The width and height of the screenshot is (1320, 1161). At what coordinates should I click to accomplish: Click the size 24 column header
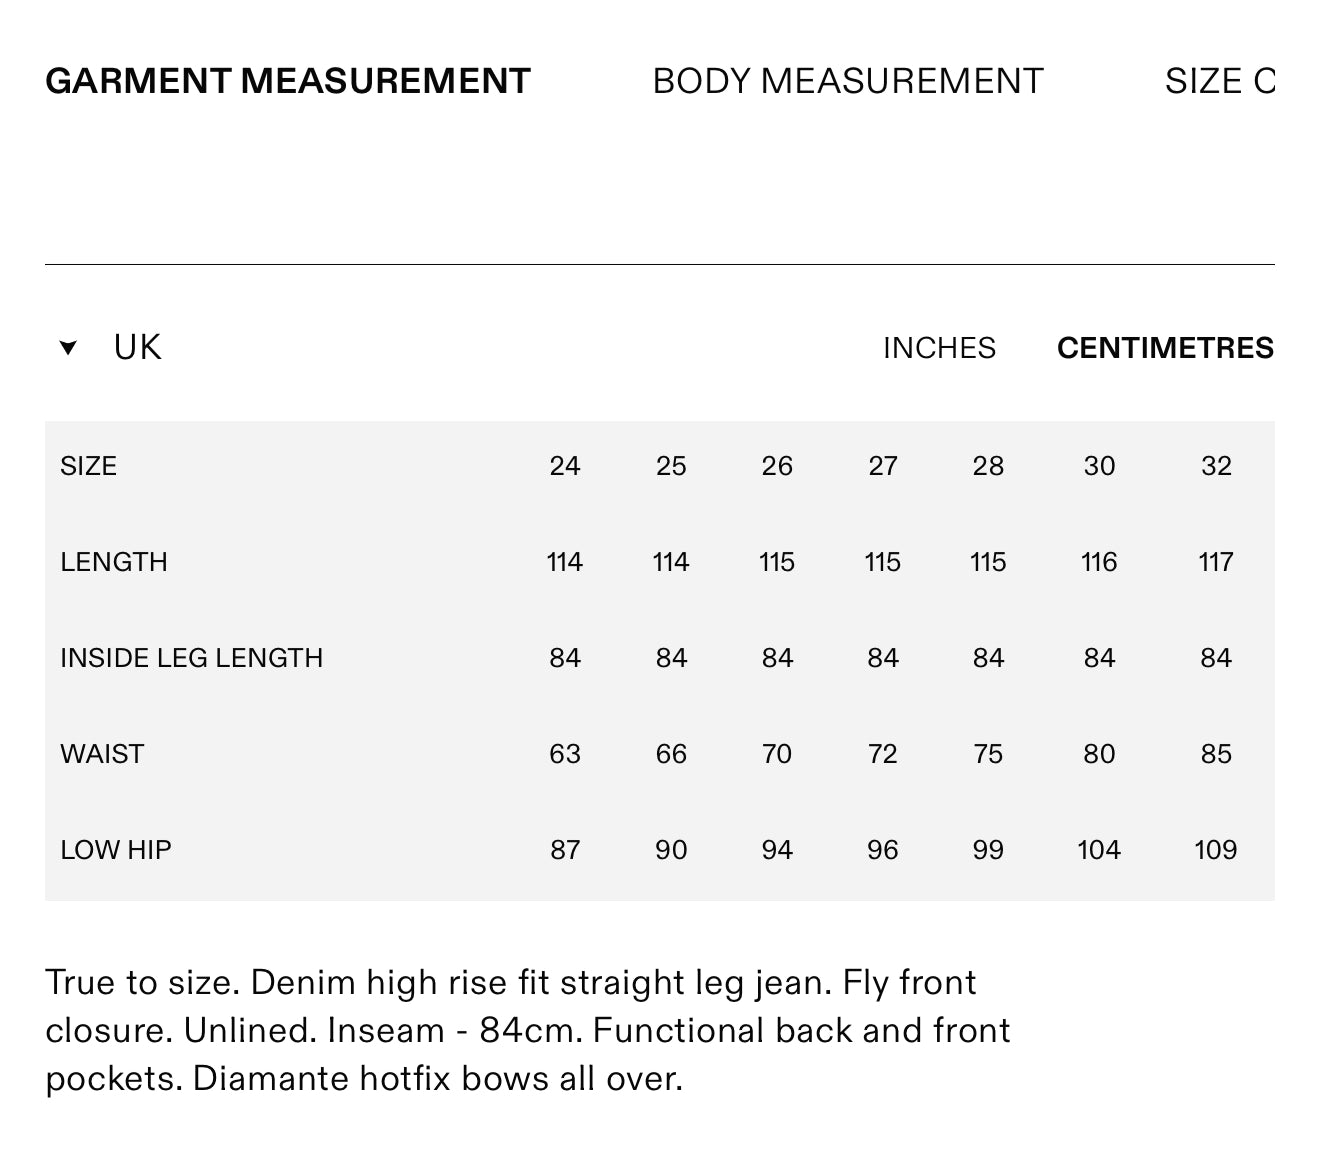click(x=565, y=466)
